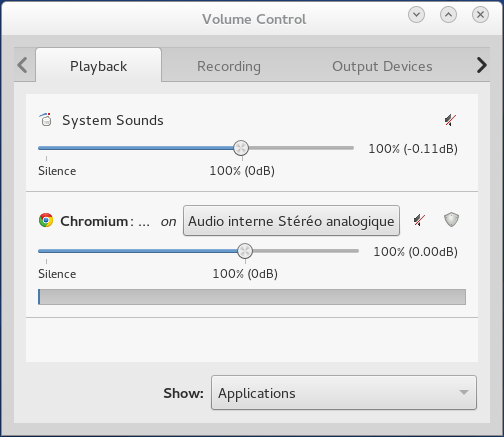Click the dropdown arrow in the Show box
504x437 pixels.
[464, 393]
